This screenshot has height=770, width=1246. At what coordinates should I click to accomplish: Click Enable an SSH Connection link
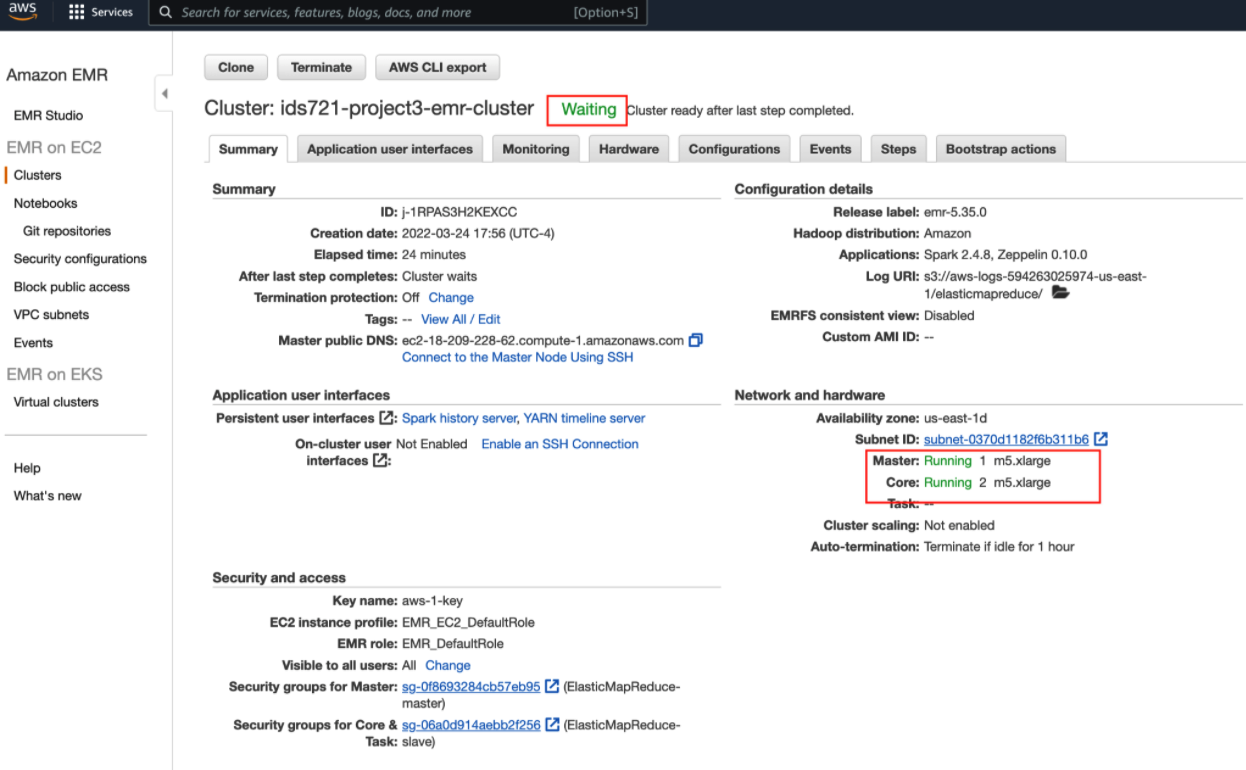560,444
